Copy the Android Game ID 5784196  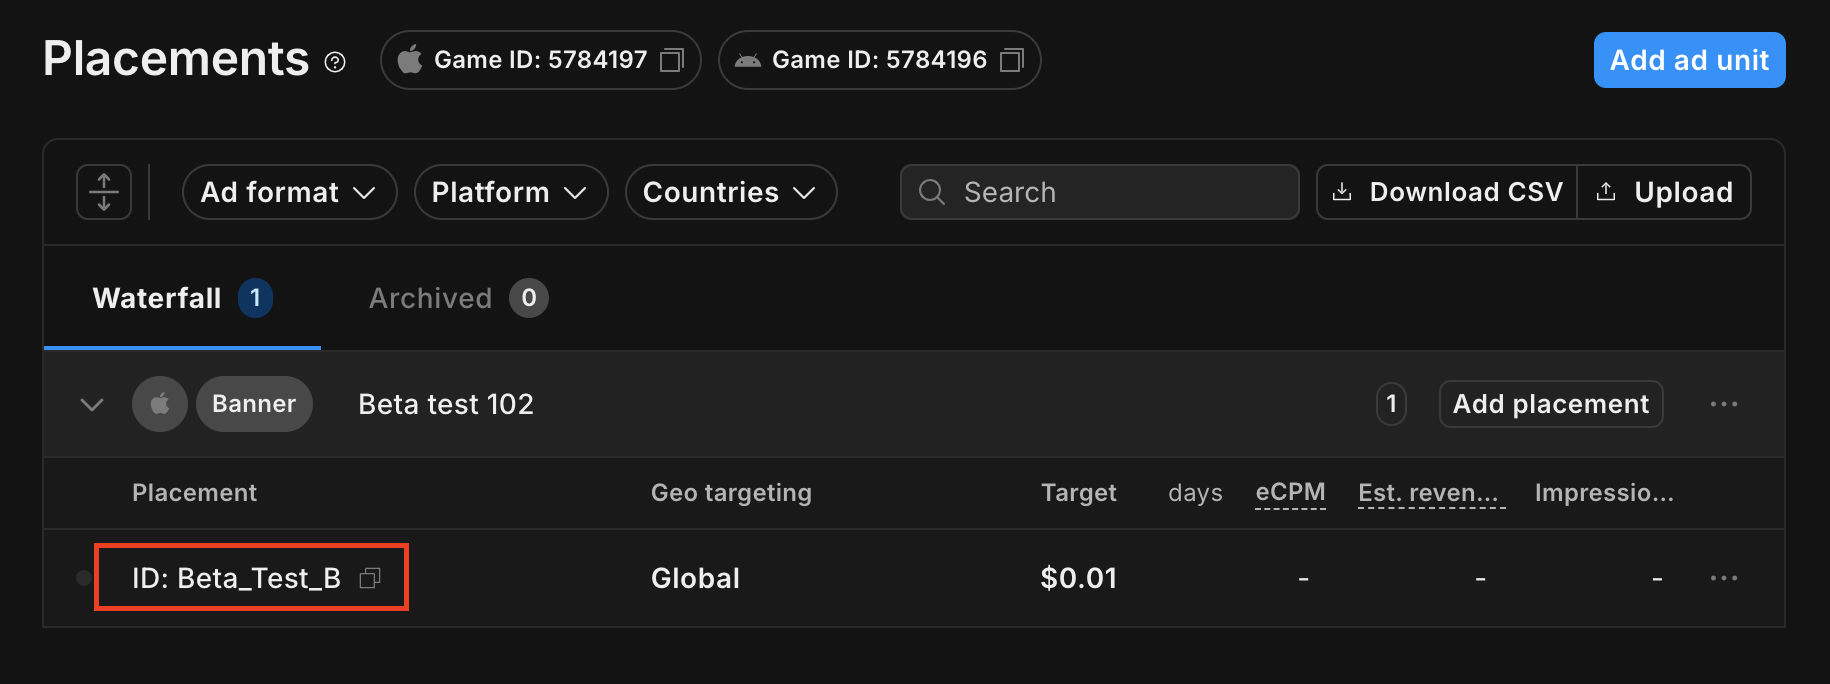pos(1011,61)
